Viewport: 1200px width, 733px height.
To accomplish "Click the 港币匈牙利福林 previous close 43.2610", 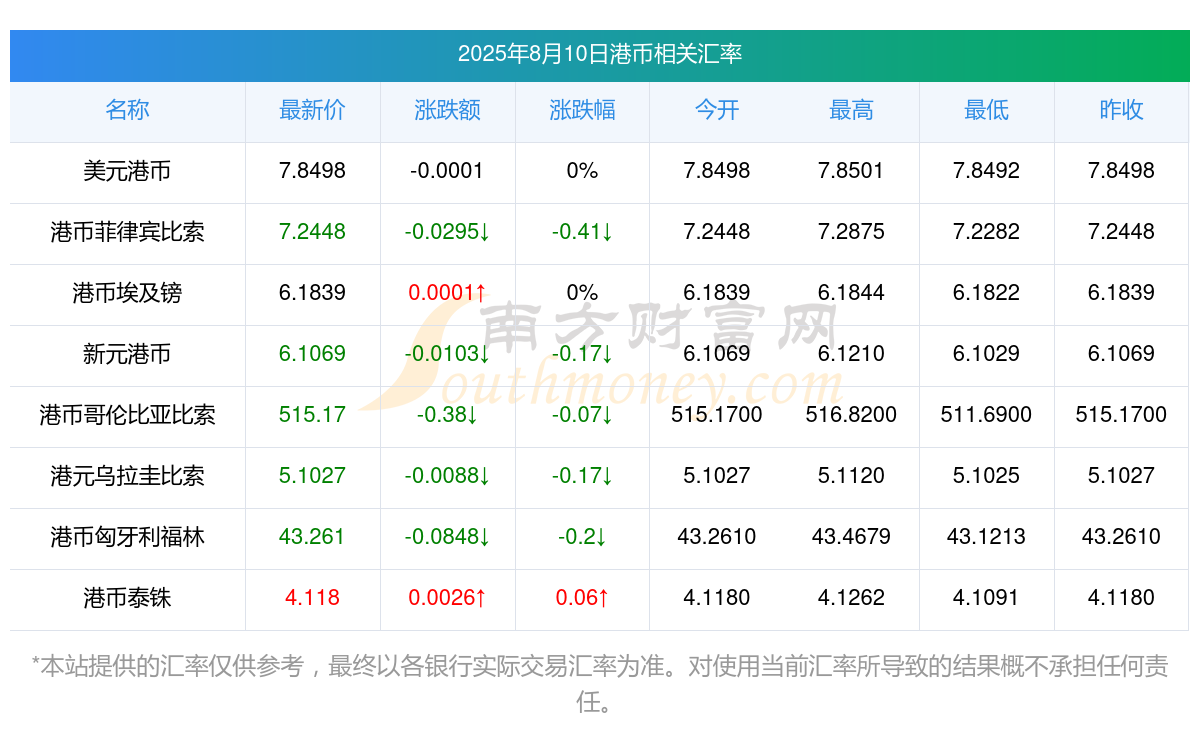I will tap(1121, 537).
